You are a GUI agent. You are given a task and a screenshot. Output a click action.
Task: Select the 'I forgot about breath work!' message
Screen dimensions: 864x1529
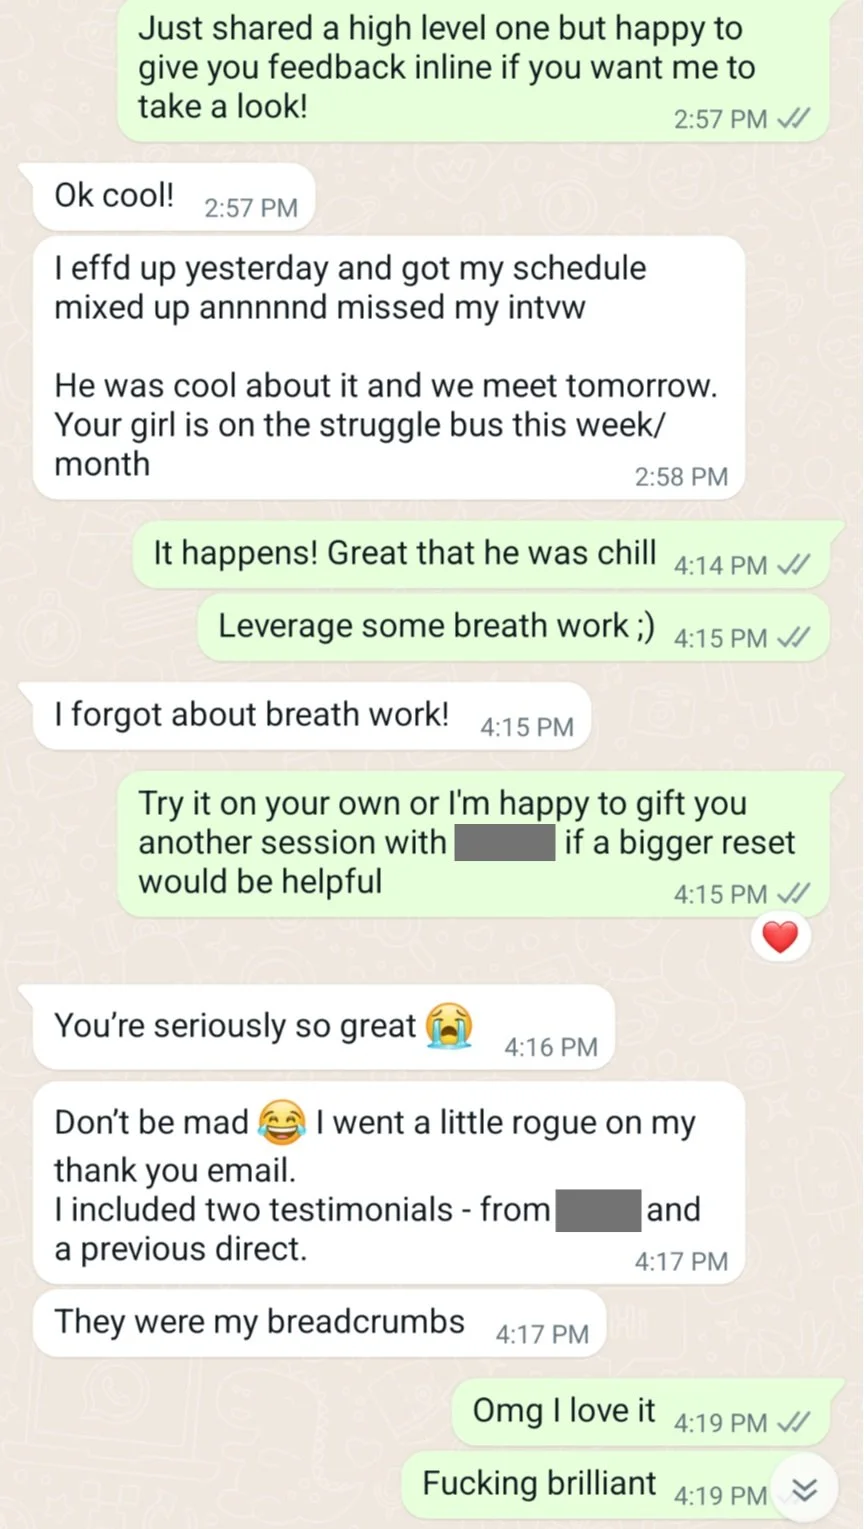[312, 716]
